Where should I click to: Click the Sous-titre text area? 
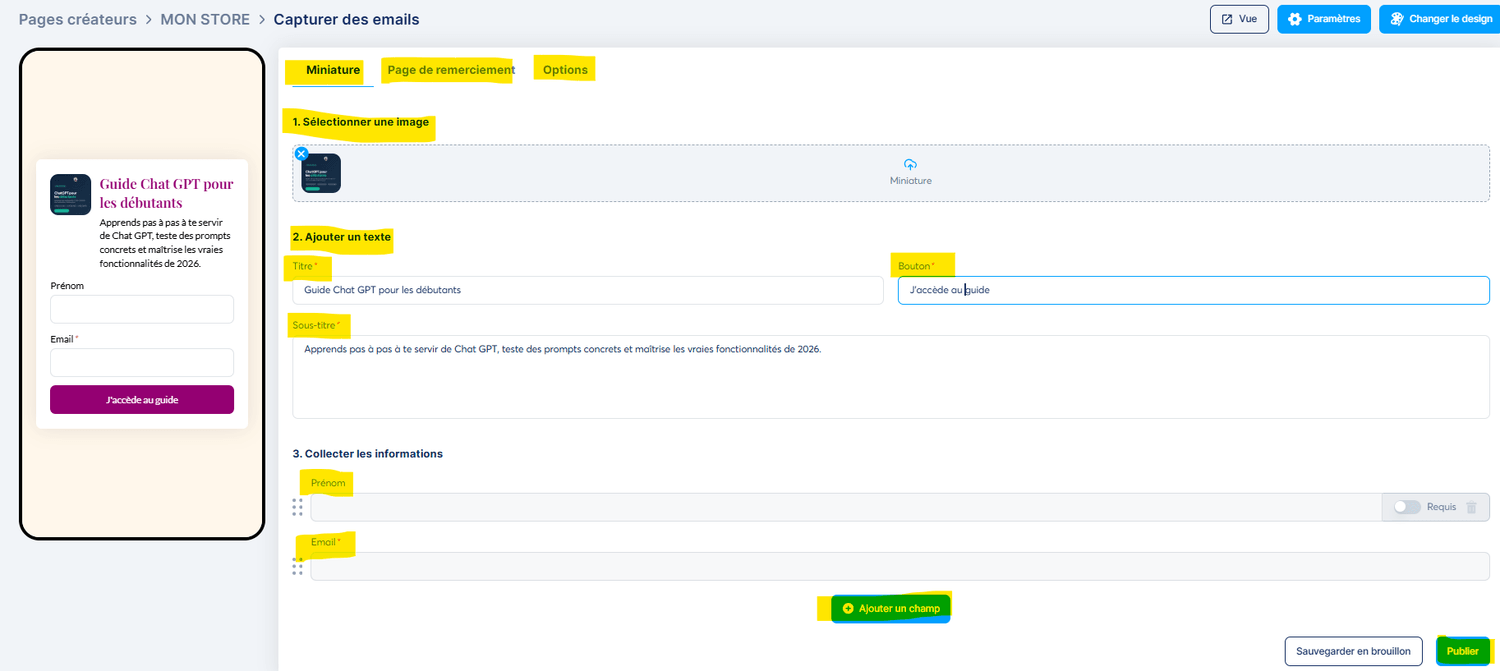click(x=891, y=377)
